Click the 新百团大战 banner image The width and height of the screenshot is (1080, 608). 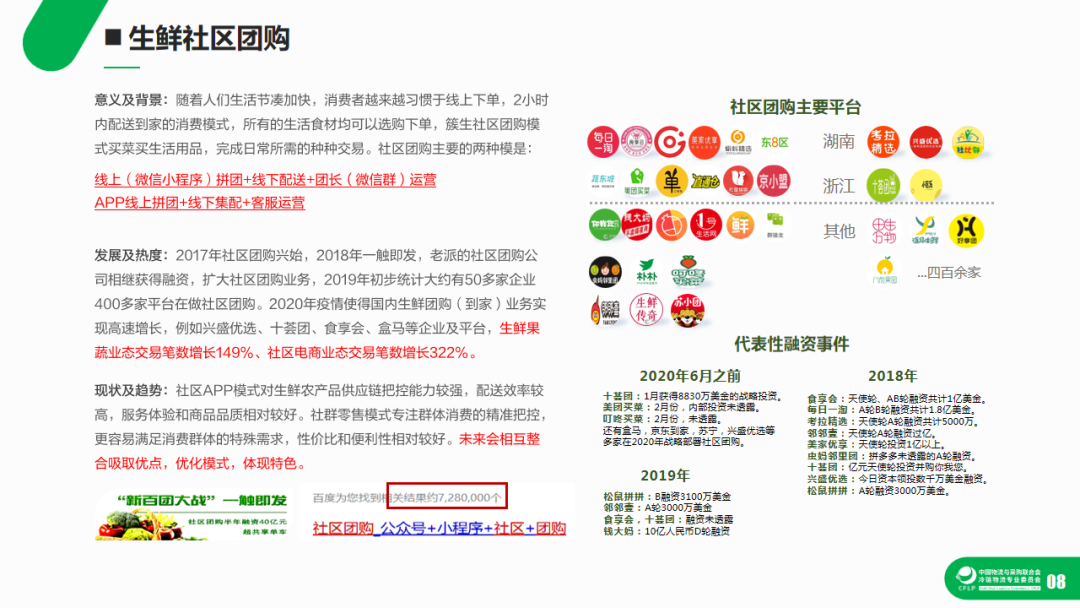pos(194,514)
